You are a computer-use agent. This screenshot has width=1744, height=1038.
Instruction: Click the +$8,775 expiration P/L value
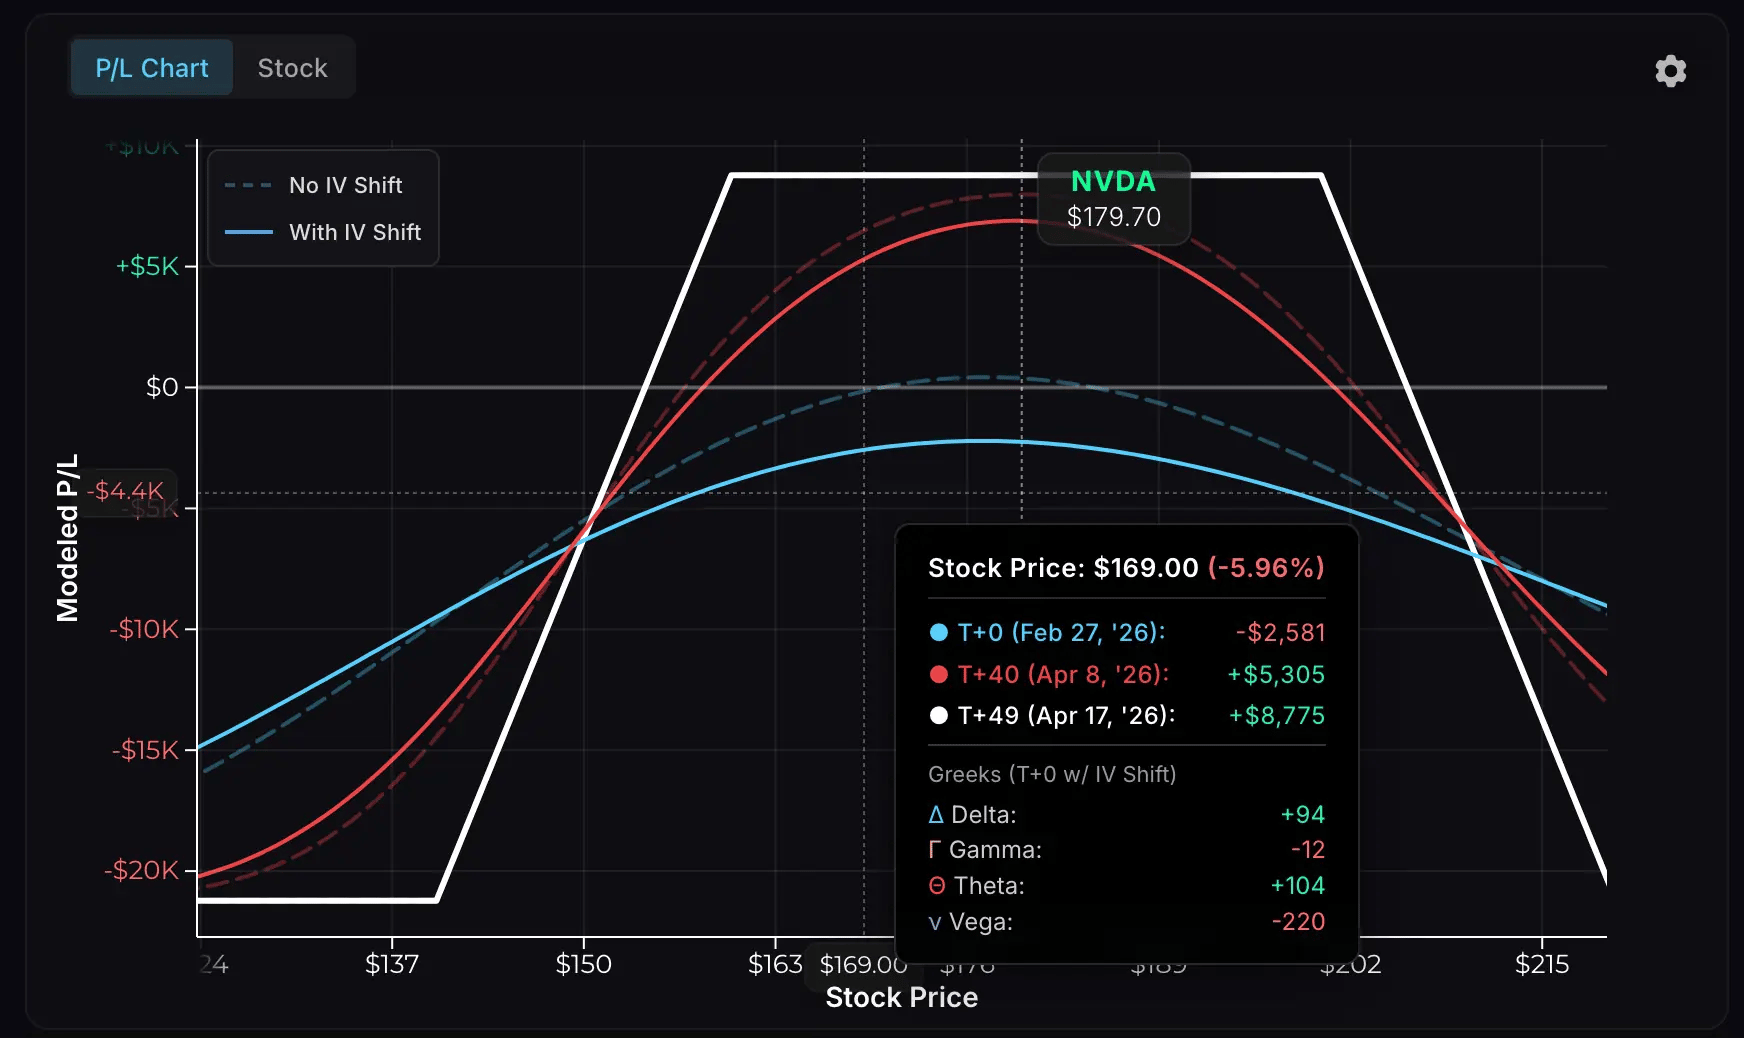[1276, 715]
